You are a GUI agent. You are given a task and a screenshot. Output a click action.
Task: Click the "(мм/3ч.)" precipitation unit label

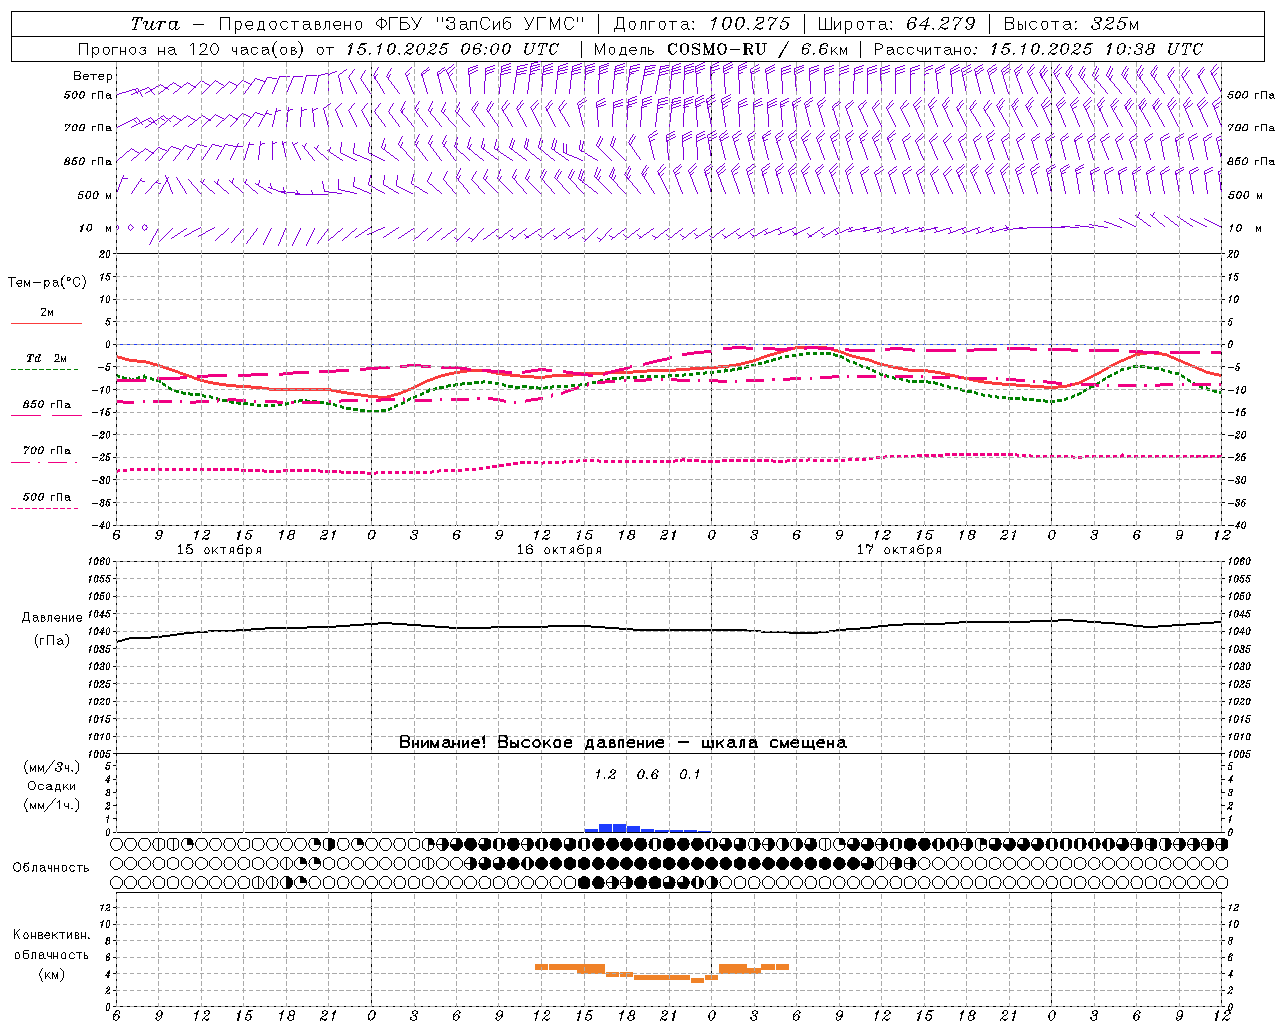(51, 767)
